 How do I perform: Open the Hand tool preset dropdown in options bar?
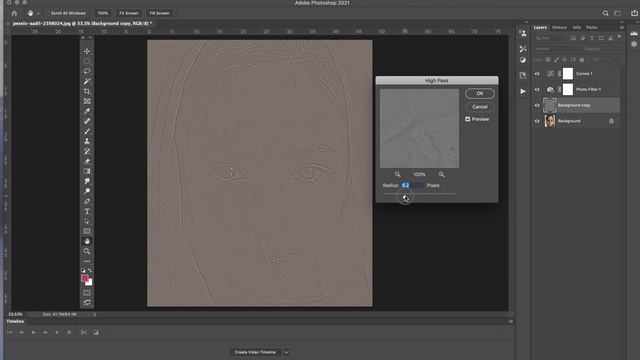[x=38, y=13]
